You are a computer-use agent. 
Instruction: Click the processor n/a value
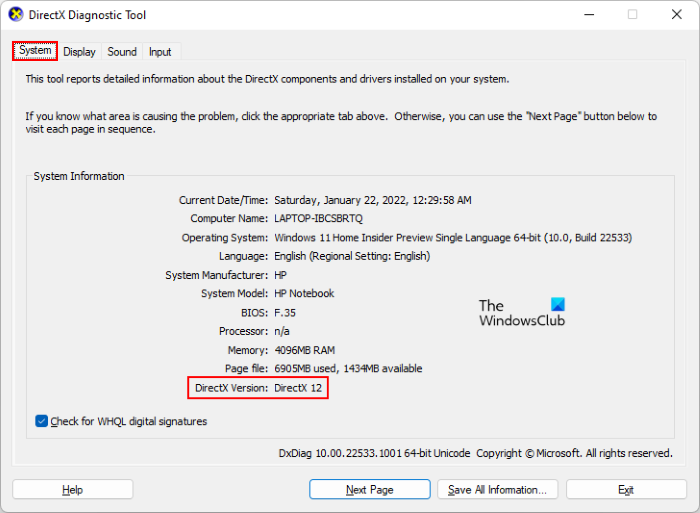282,331
